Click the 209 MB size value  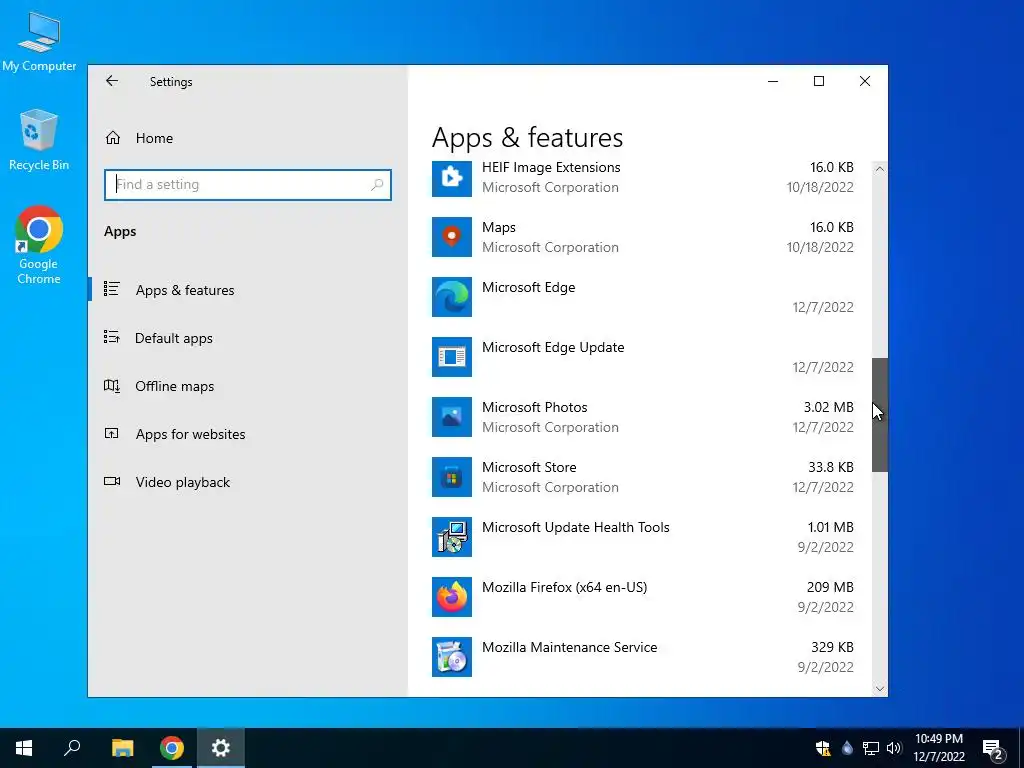click(830, 587)
